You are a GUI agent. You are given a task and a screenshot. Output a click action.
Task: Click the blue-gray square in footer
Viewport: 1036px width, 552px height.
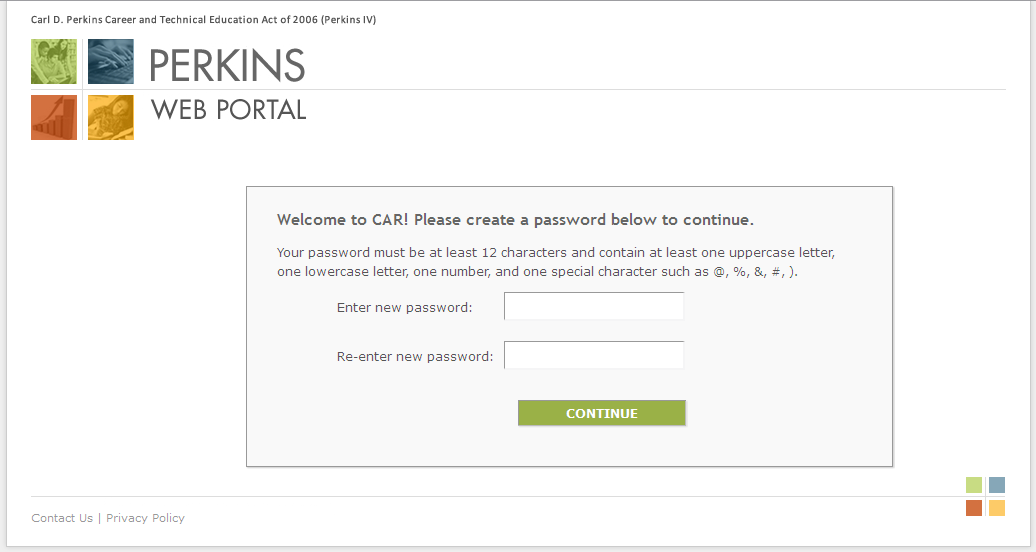(997, 485)
